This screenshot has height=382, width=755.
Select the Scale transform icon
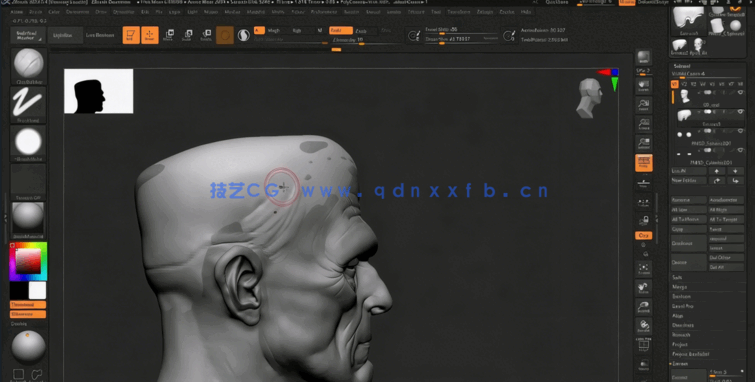(187, 35)
